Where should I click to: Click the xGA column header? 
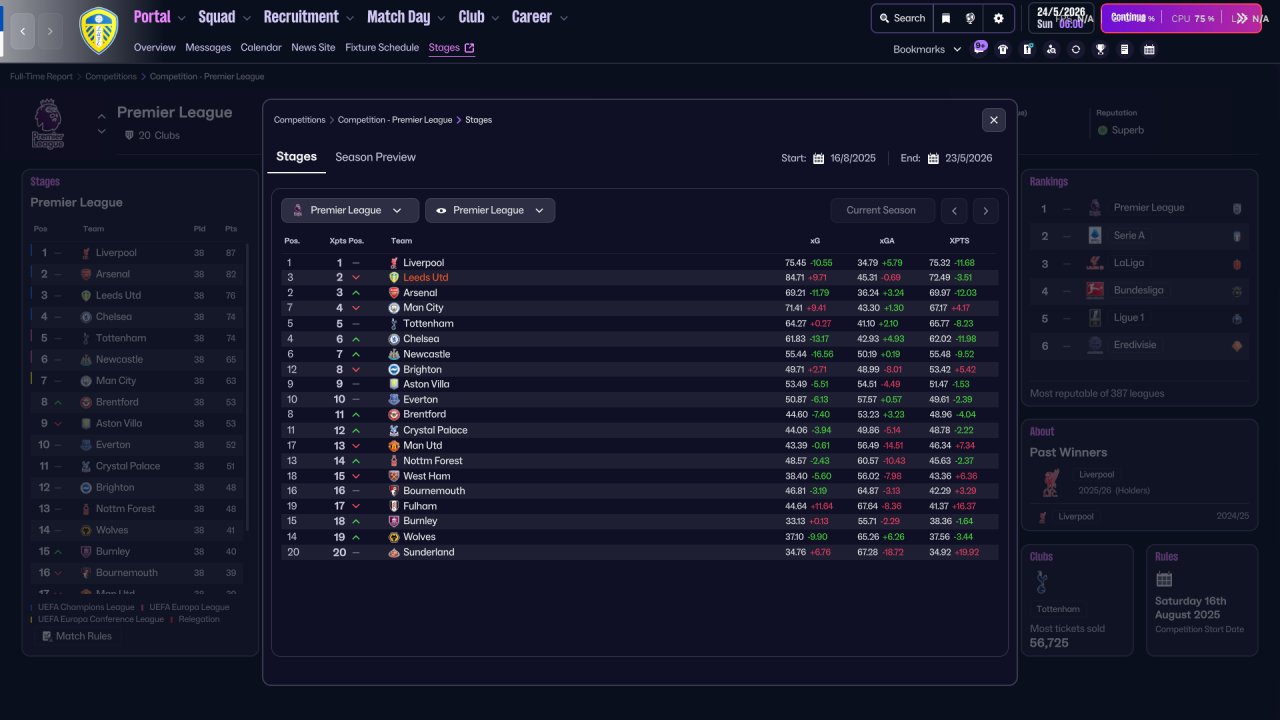[x=887, y=241]
